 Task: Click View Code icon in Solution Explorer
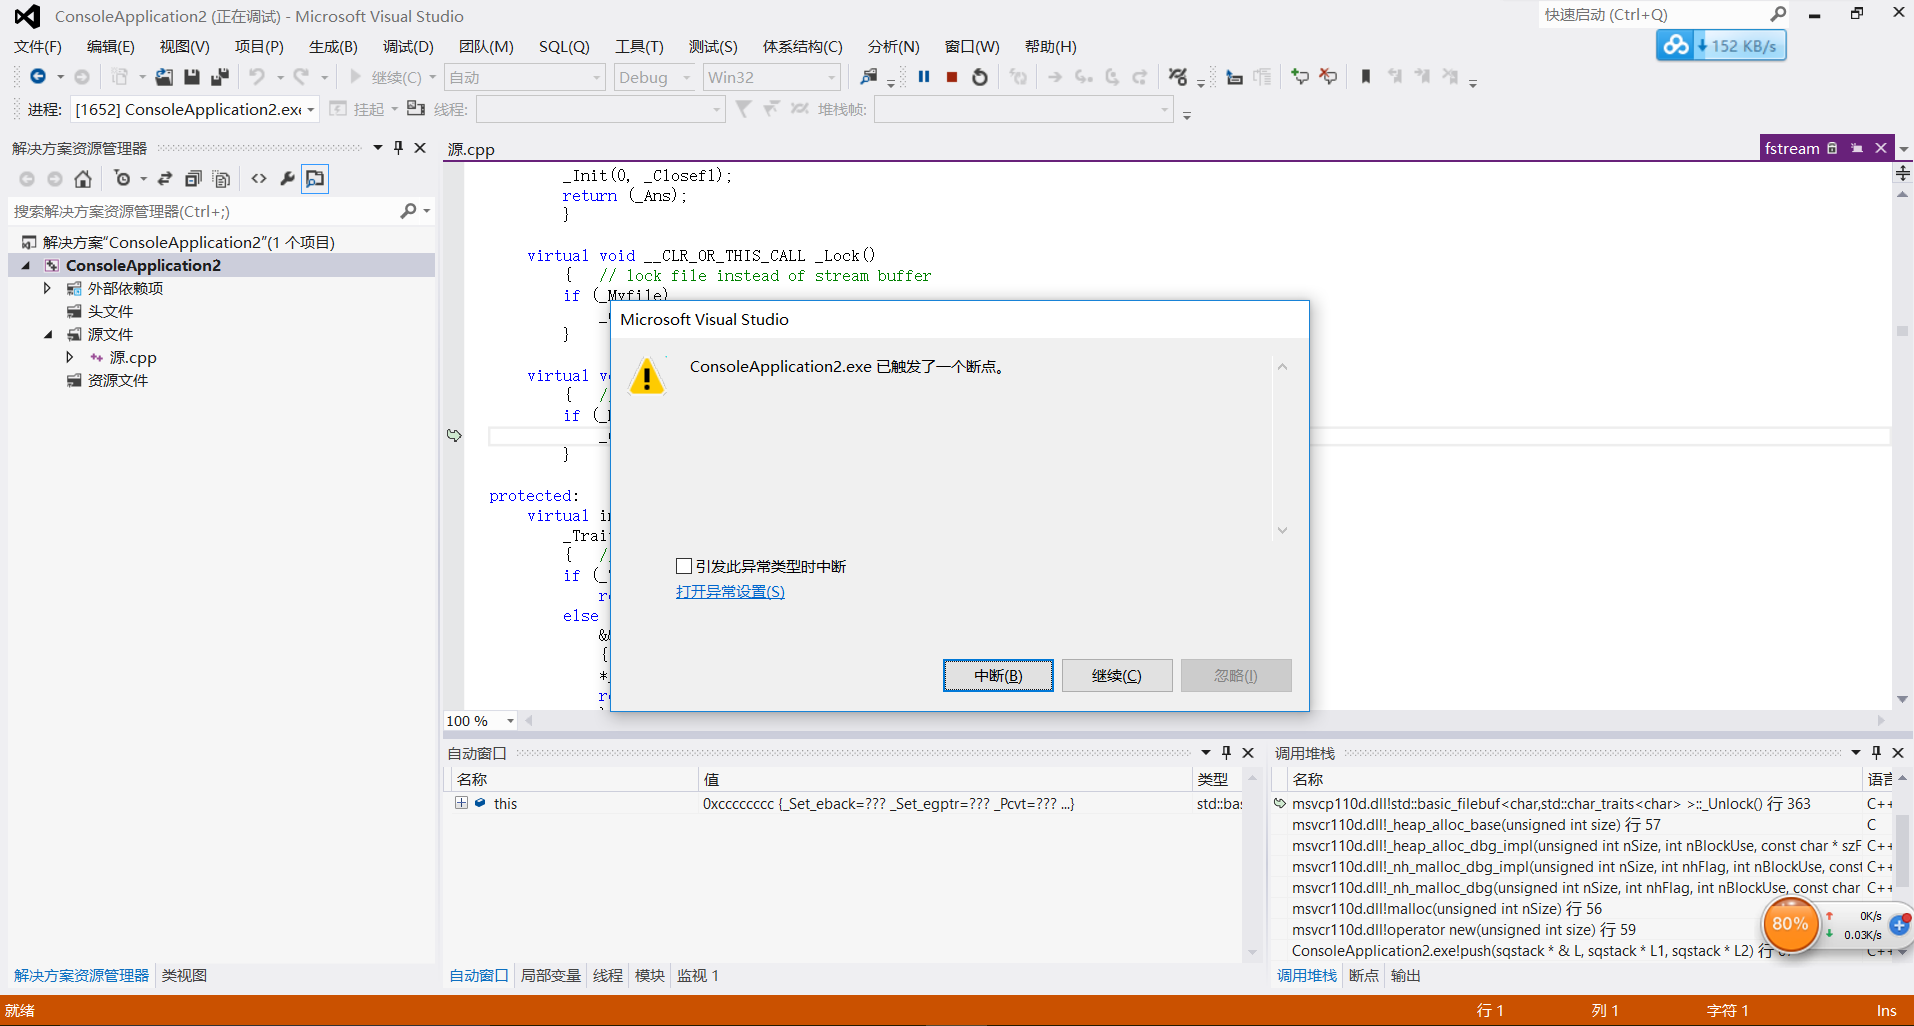(259, 179)
